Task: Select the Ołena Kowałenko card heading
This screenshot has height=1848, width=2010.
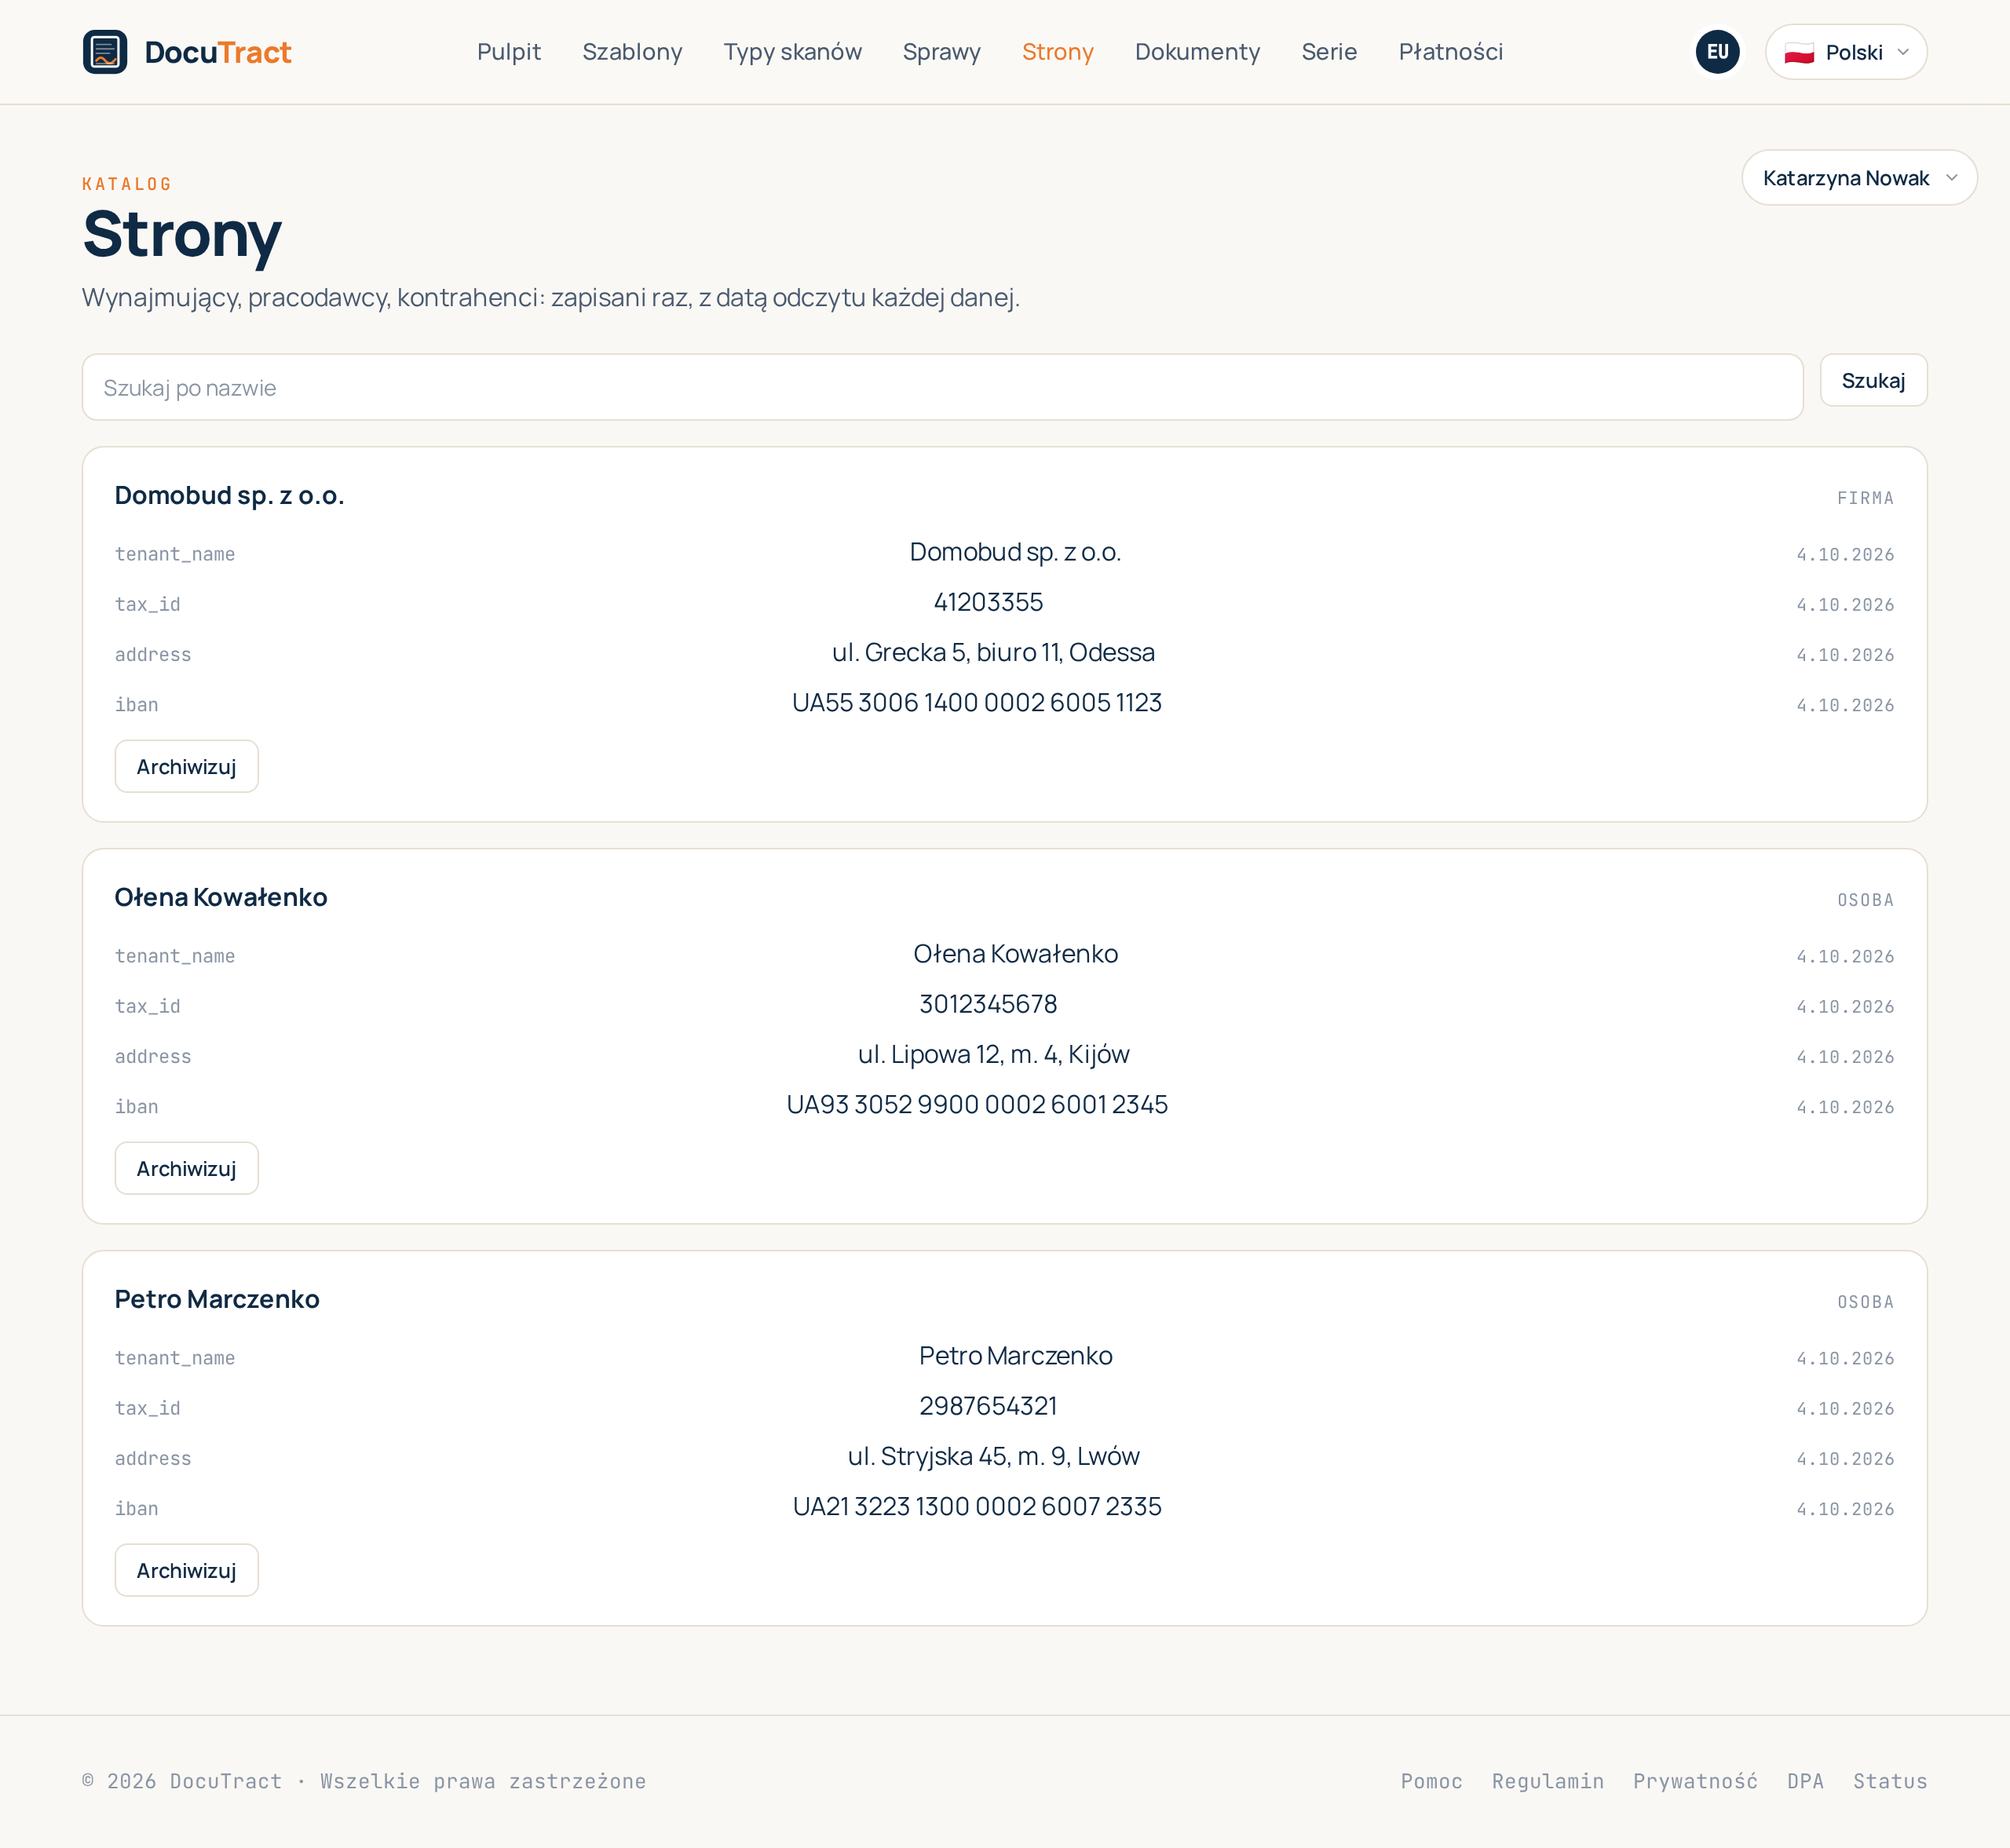Action: click(221, 897)
